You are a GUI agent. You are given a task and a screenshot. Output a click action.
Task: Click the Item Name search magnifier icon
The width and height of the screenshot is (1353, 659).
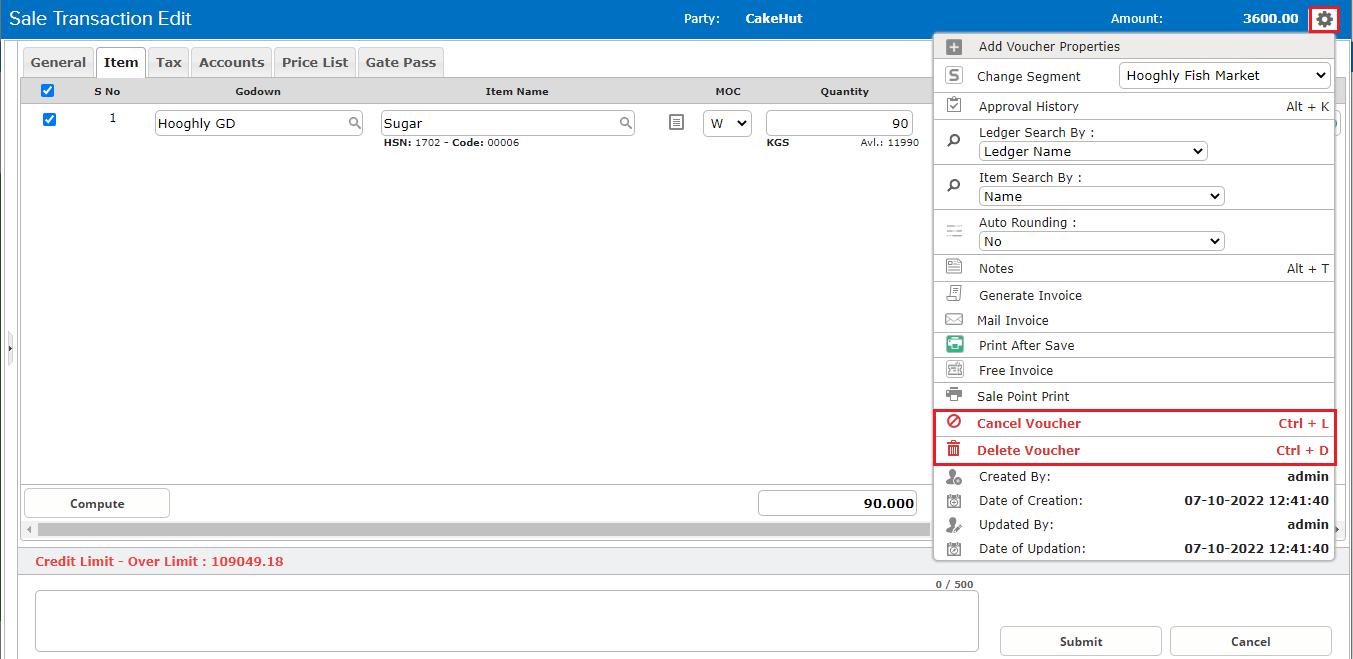point(625,123)
